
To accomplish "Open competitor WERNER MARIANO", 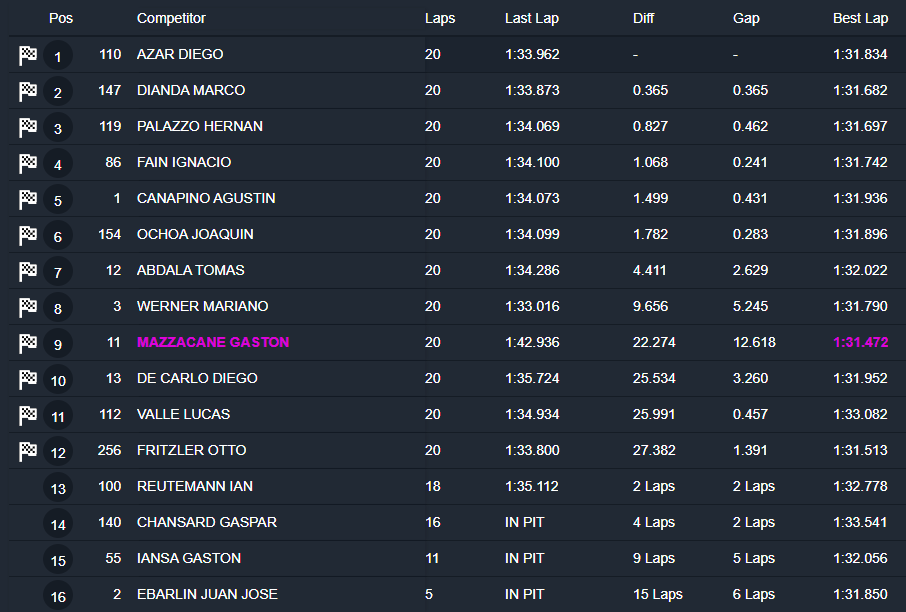I will pyautogui.click(x=202, y=306).
